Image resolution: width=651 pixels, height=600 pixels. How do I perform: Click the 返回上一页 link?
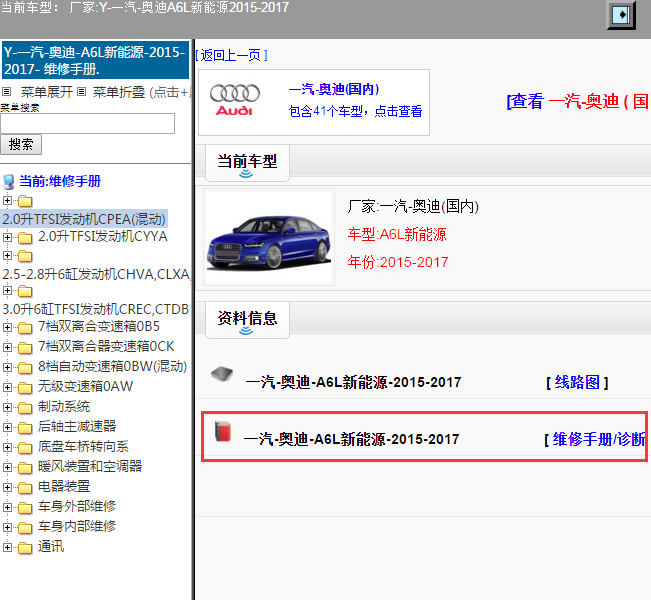tap(231, 55)
